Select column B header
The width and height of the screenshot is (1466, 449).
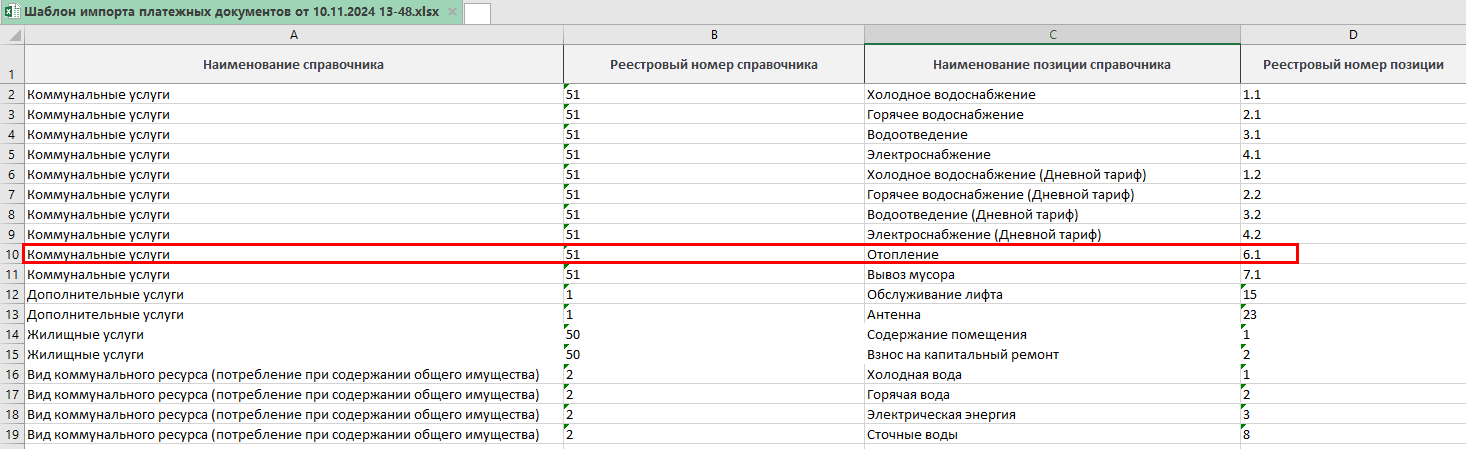(x=713, y=35)
